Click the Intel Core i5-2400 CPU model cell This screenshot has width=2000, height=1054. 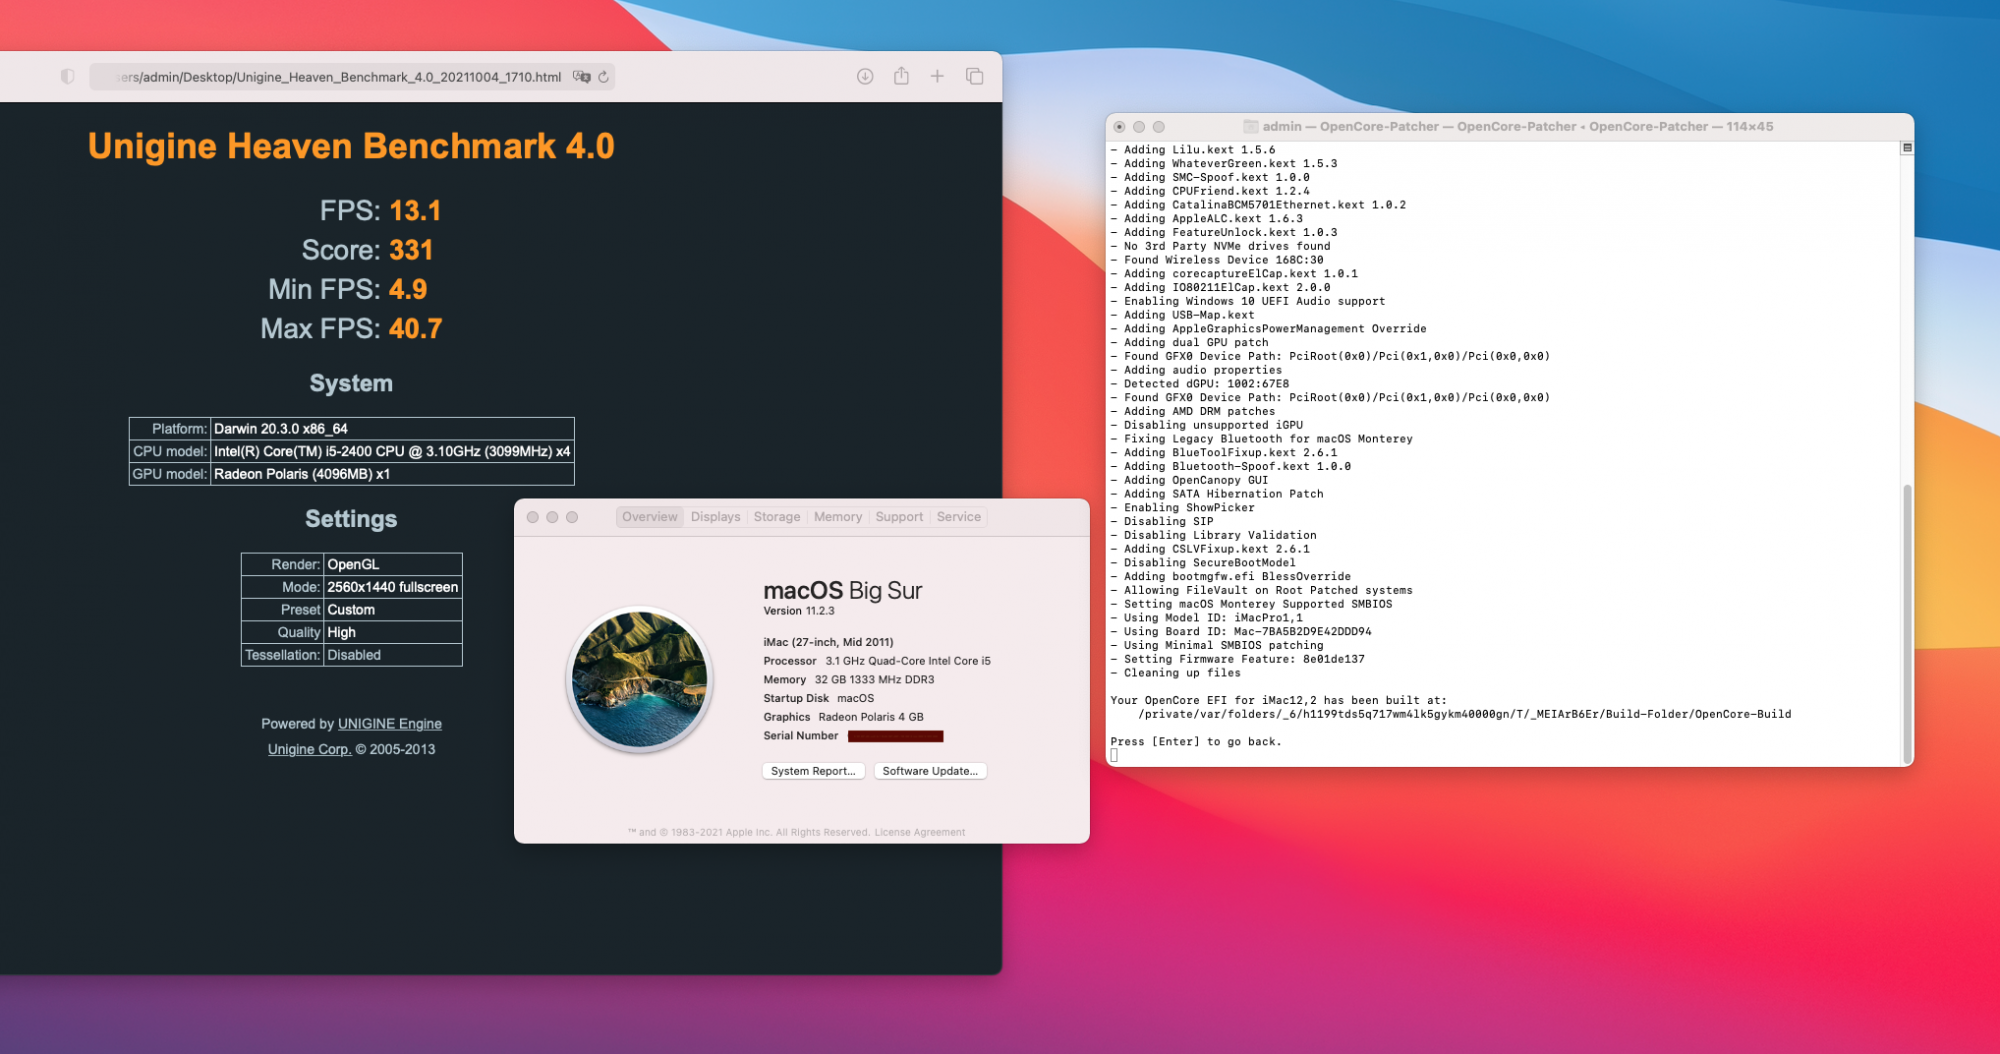(392, 452)
